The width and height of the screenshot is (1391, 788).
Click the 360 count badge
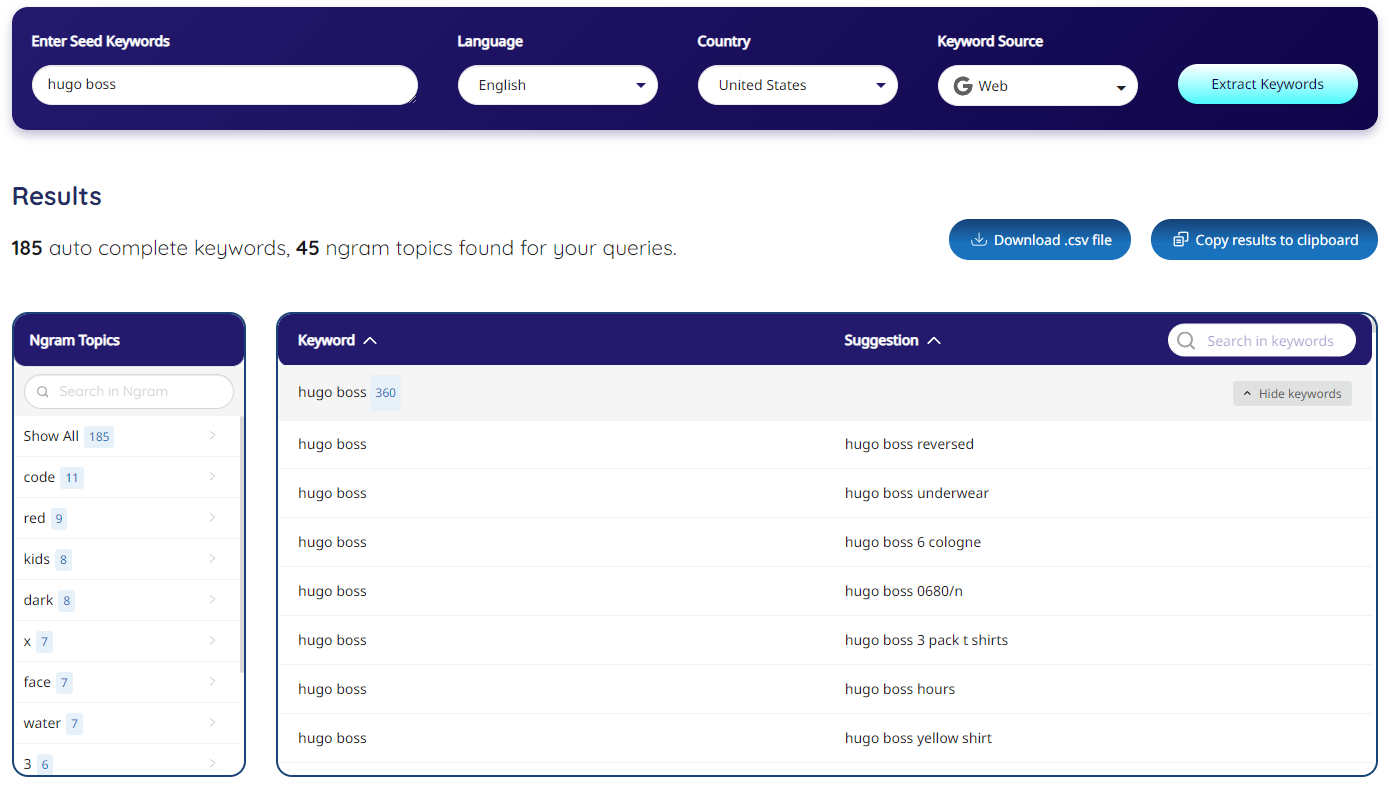pyautogui.click(x=386, y=393)
